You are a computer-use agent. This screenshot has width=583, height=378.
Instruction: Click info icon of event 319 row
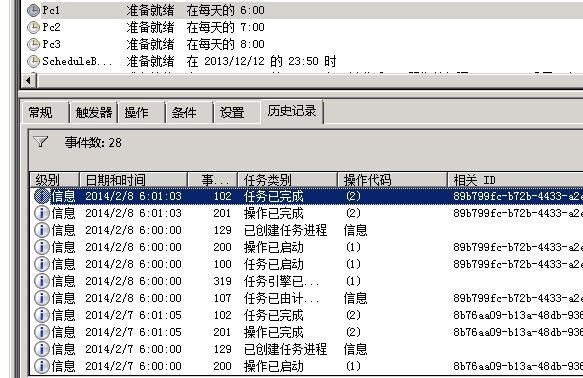(x=41, y=281)
